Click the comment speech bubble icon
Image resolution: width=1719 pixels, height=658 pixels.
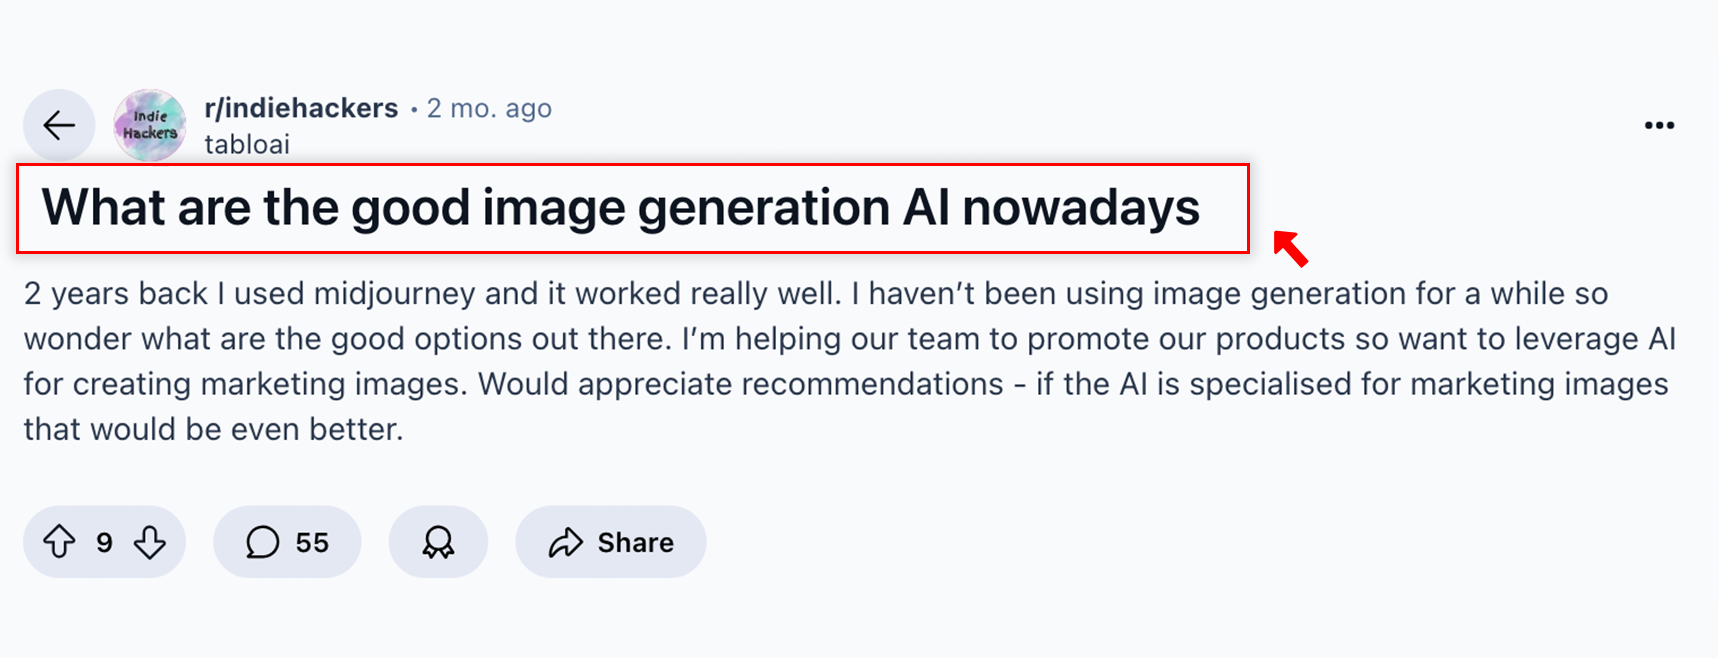(262, 542)
